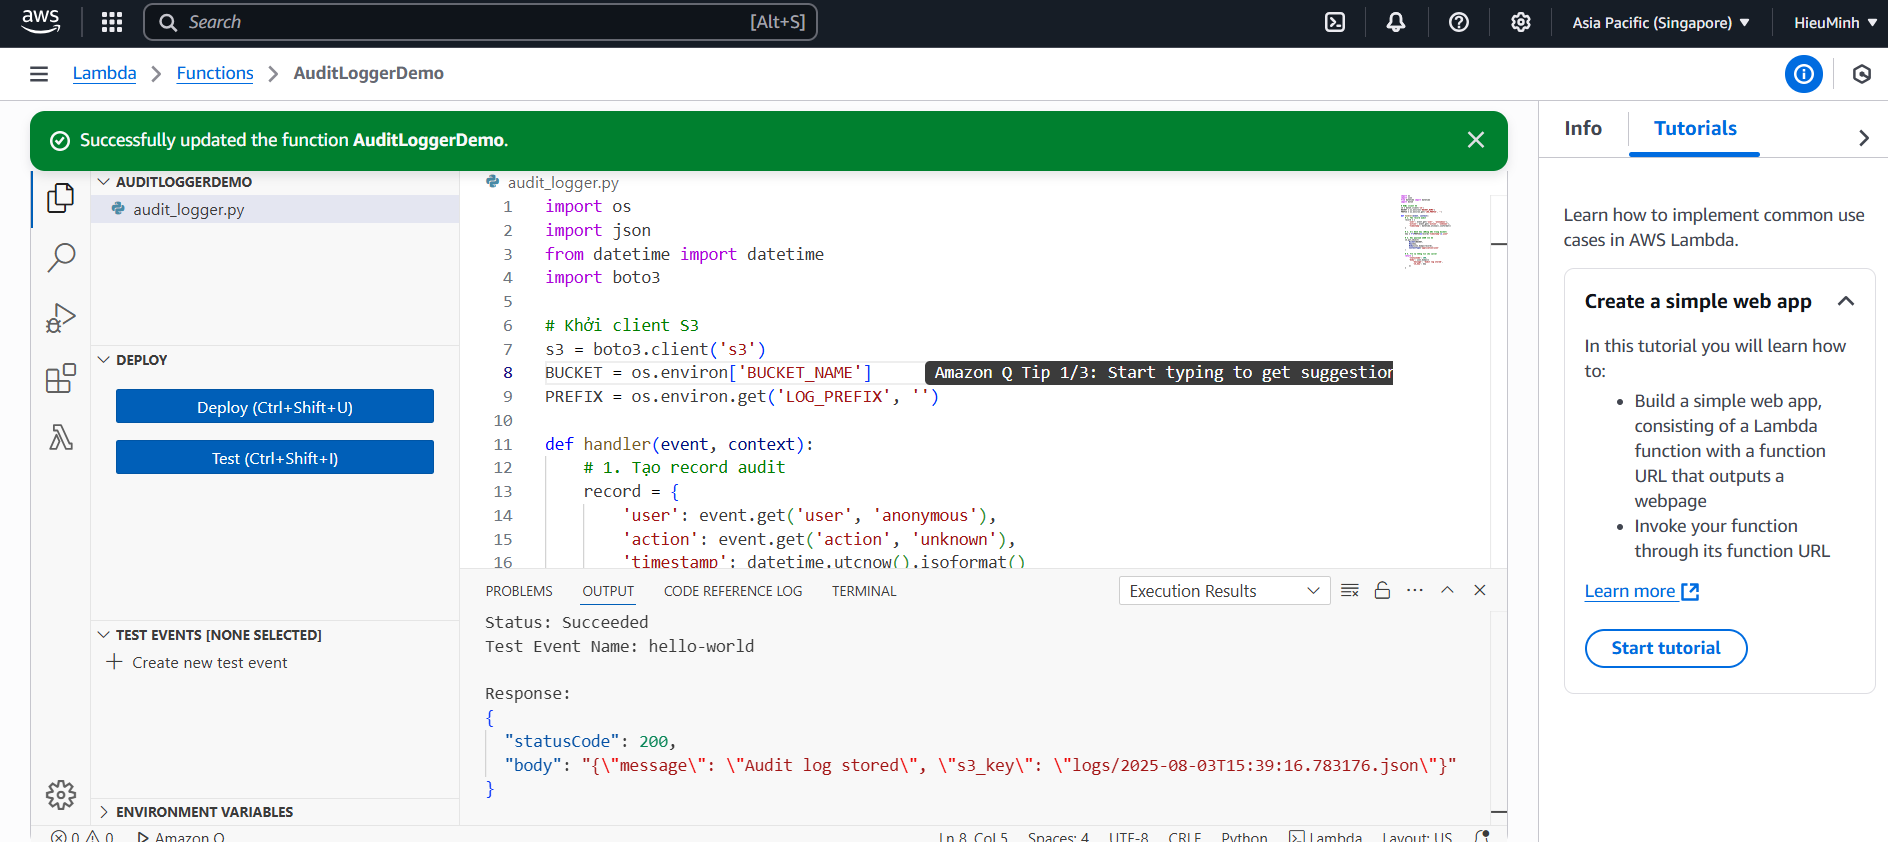This screenshot has width=1888, height=842.
Task: Open the external Learn more link icon
Action: 1690,591
